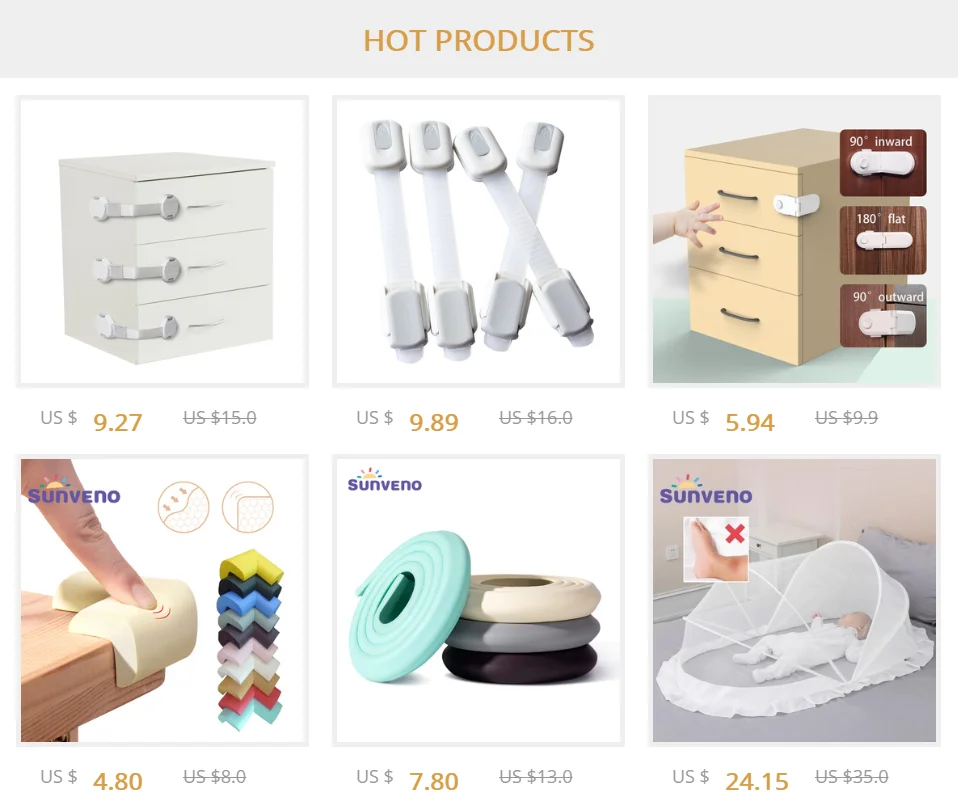This screenshot has height=793, width=958.
Task: Open the Sunveno edge guard roll product
Action: (478, 600)
